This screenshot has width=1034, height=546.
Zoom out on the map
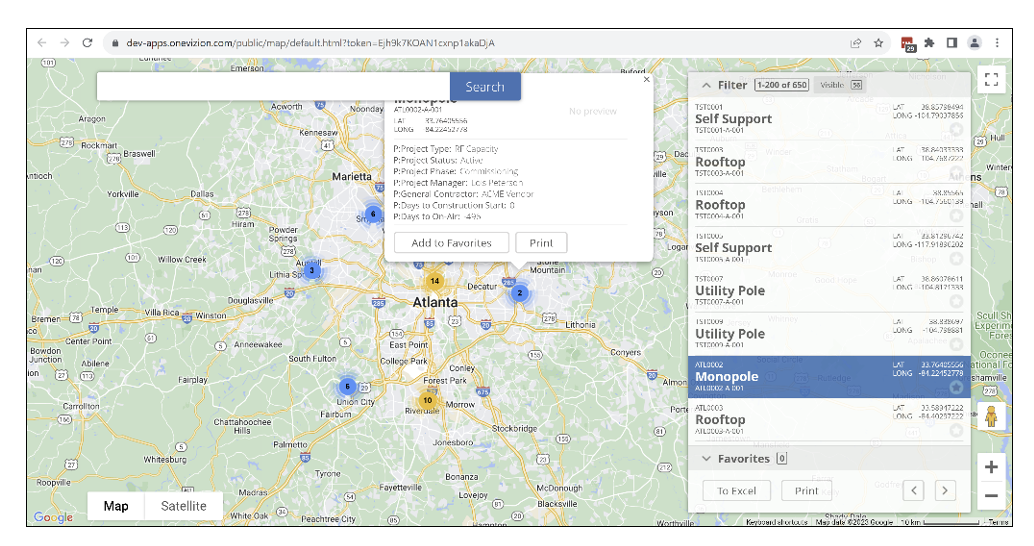991,496
